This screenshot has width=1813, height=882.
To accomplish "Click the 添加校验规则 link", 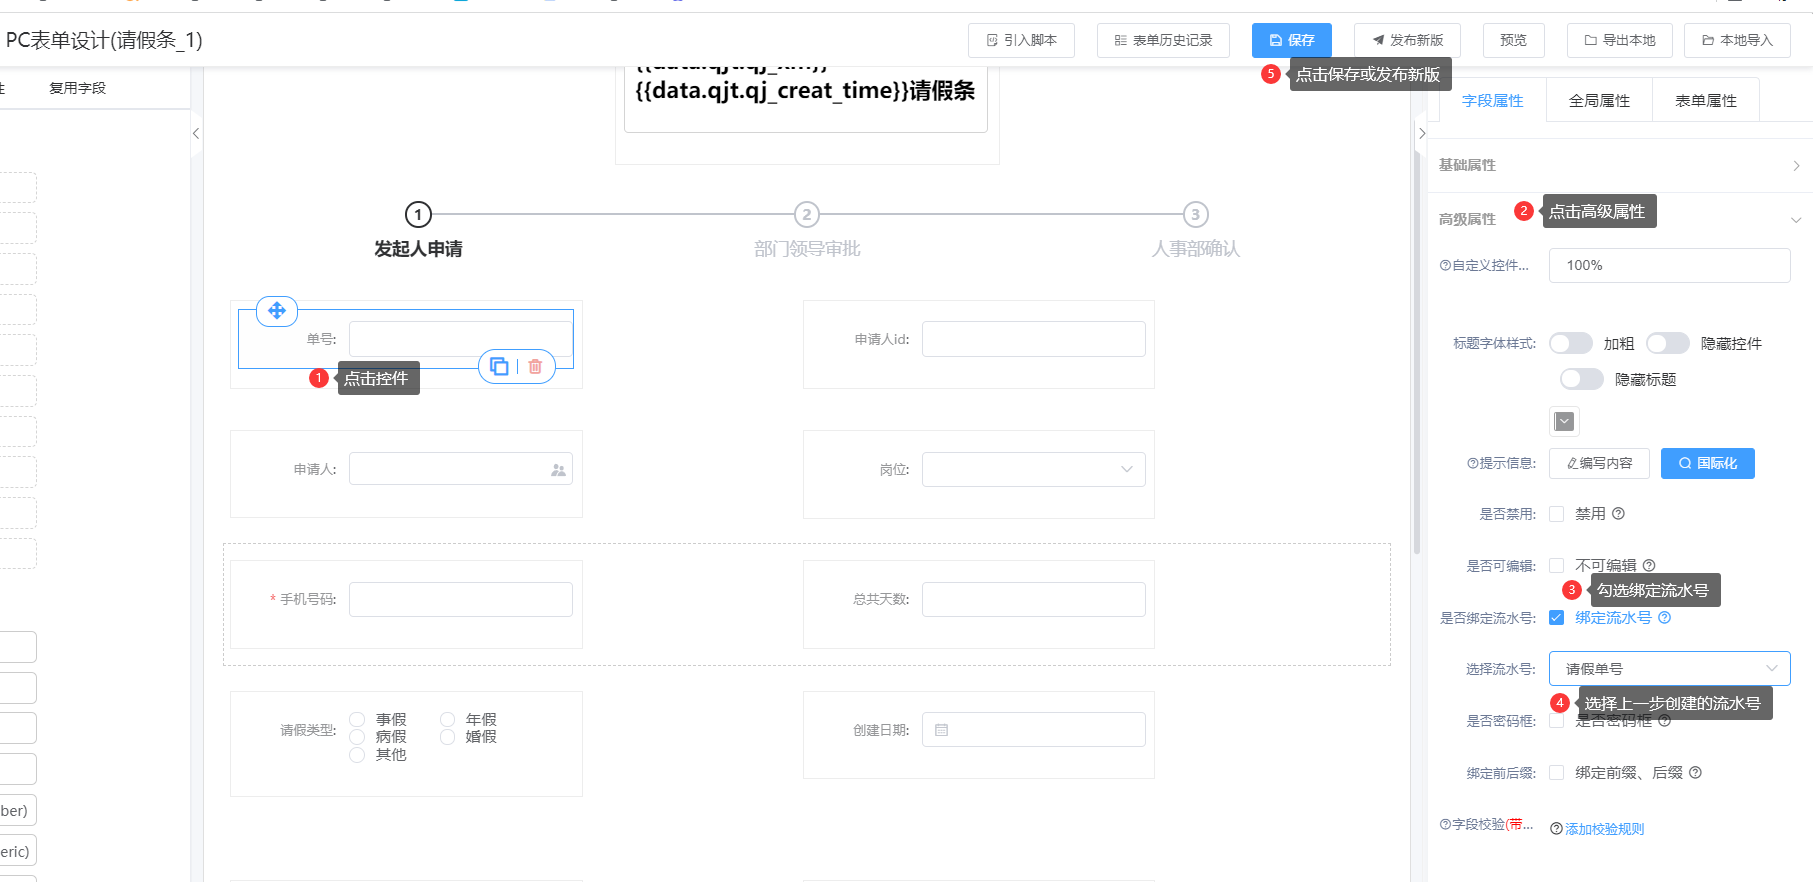I will 1604,829.
